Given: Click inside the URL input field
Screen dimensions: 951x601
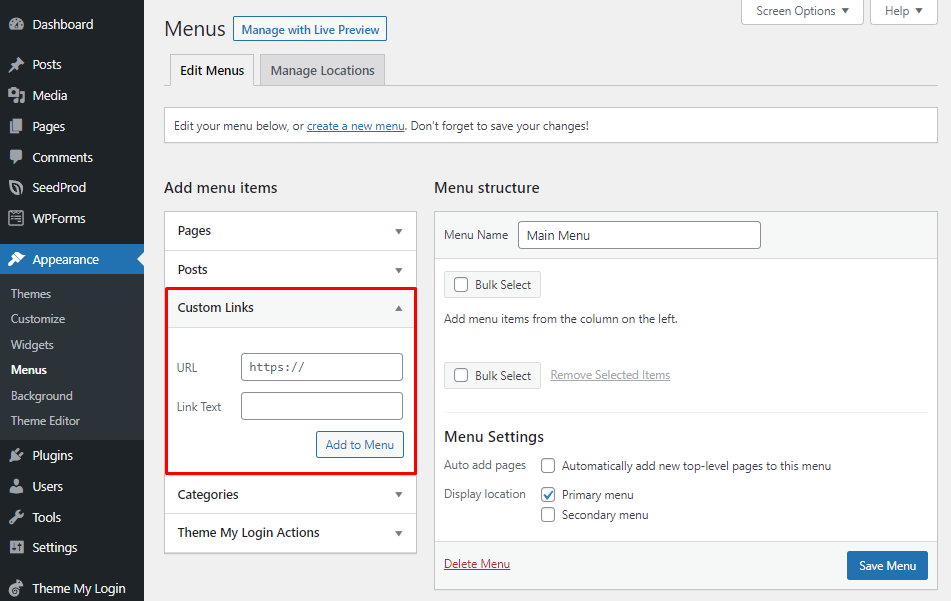Looking at the screenshot, I should coord(321,367).
